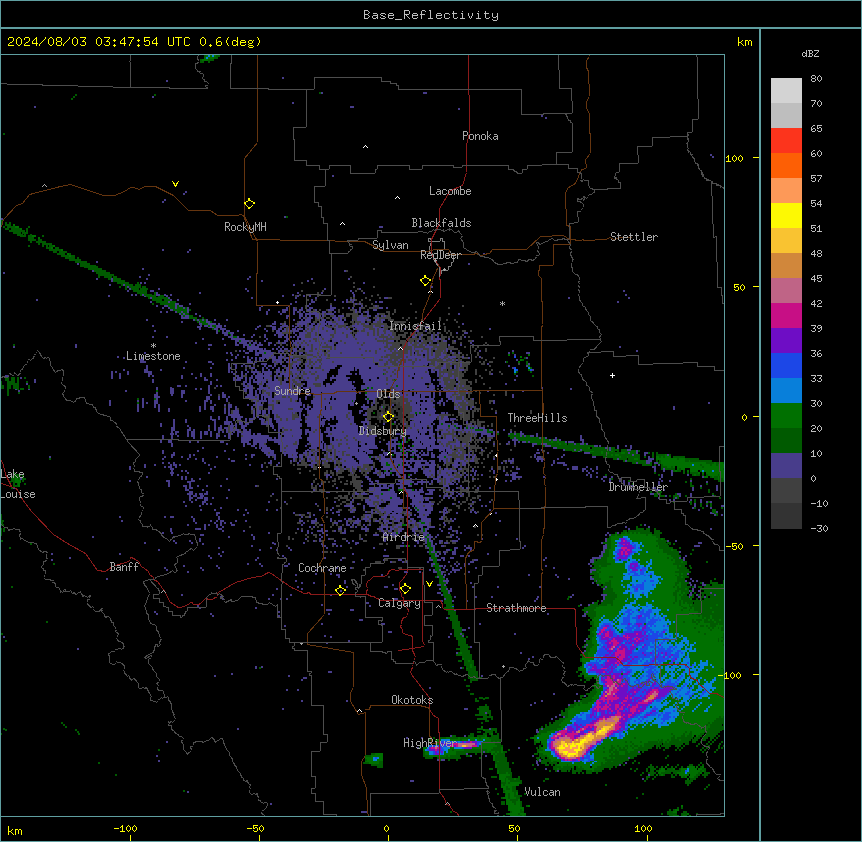Pick the bright green 20-30 dBZ swatch
This screenshot has width=862, height=842.
(x=786, y=416)
